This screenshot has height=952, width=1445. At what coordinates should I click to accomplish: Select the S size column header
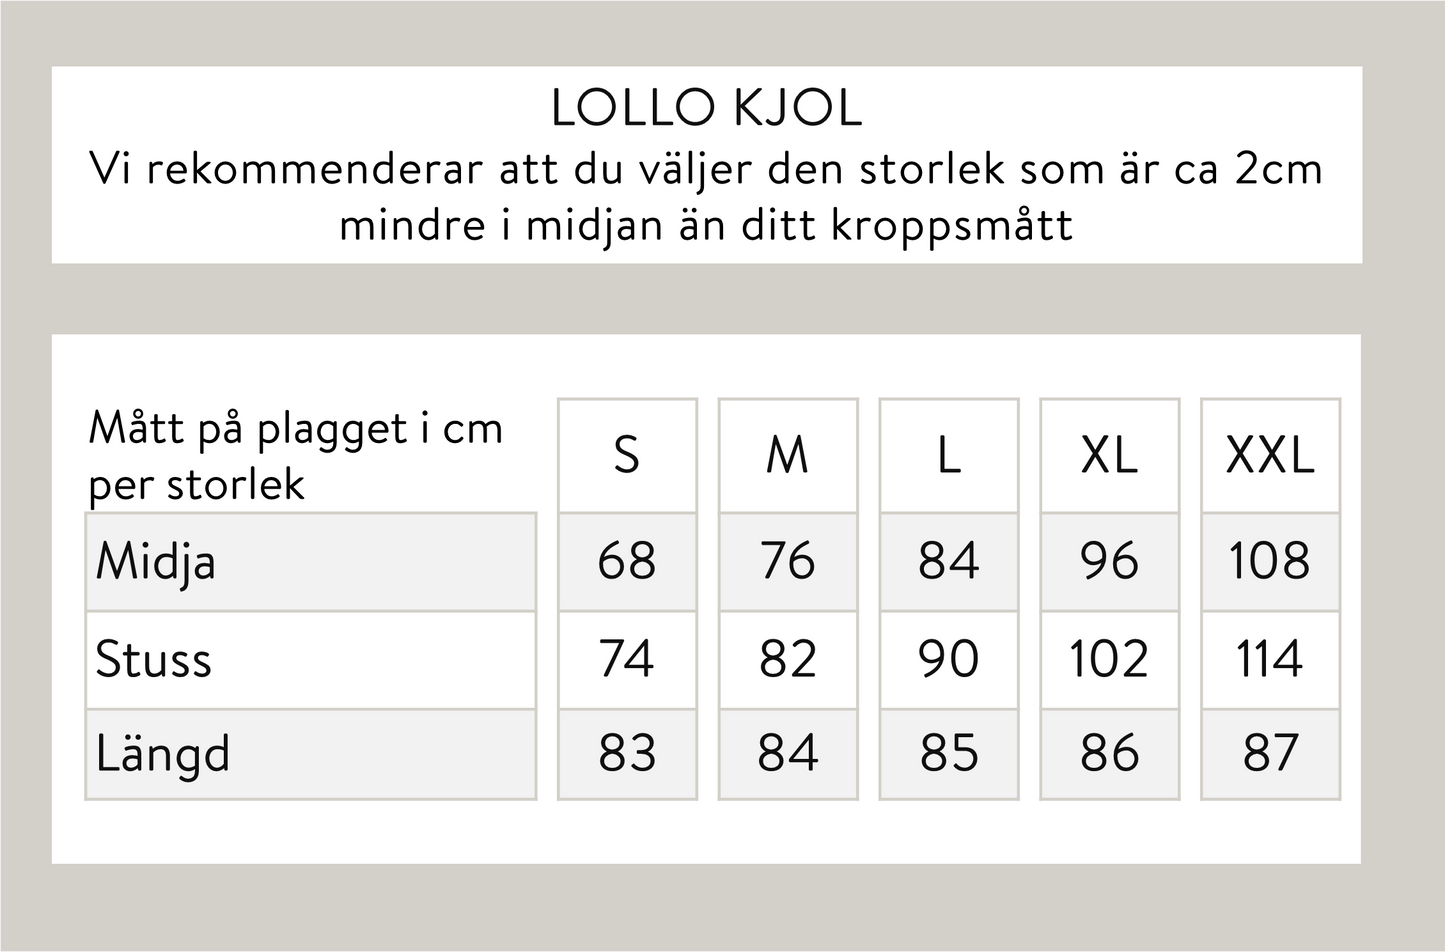(627, 456)
